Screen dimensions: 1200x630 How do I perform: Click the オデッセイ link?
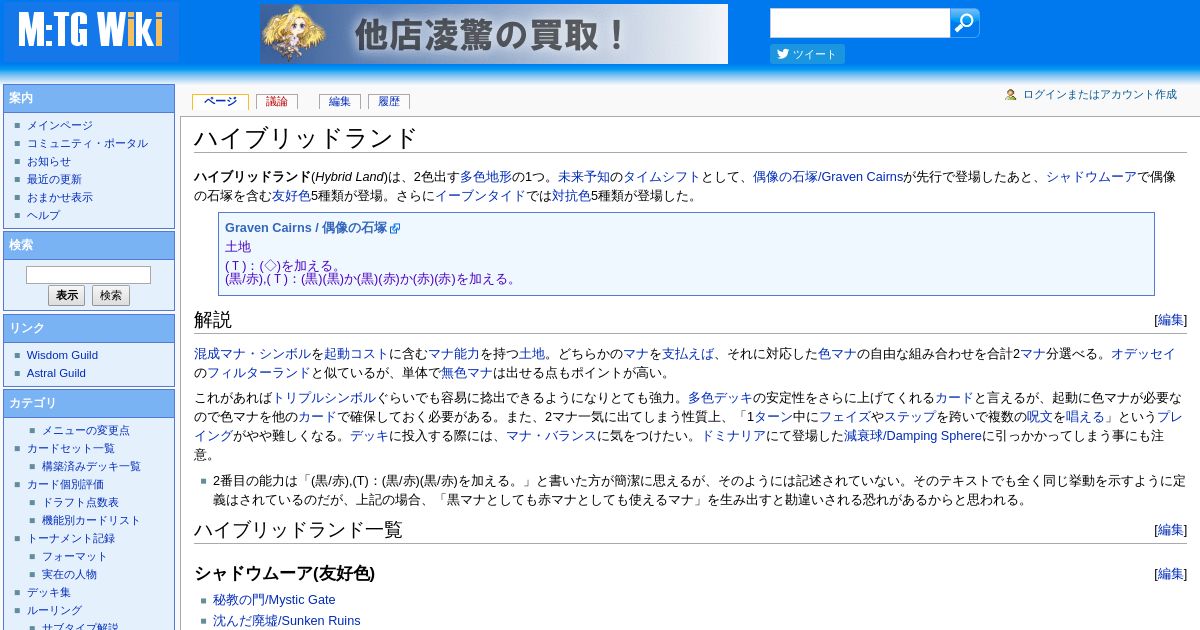pos(1143,354)
